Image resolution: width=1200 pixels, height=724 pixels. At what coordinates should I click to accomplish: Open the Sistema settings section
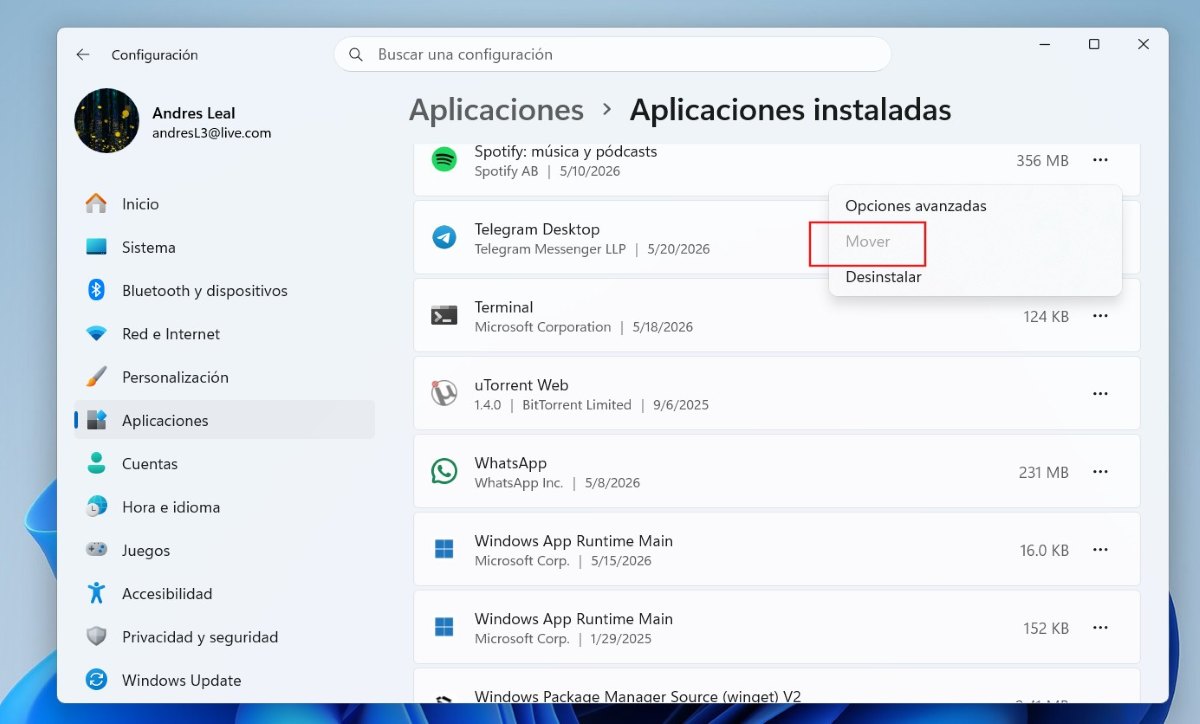(224, 247)
